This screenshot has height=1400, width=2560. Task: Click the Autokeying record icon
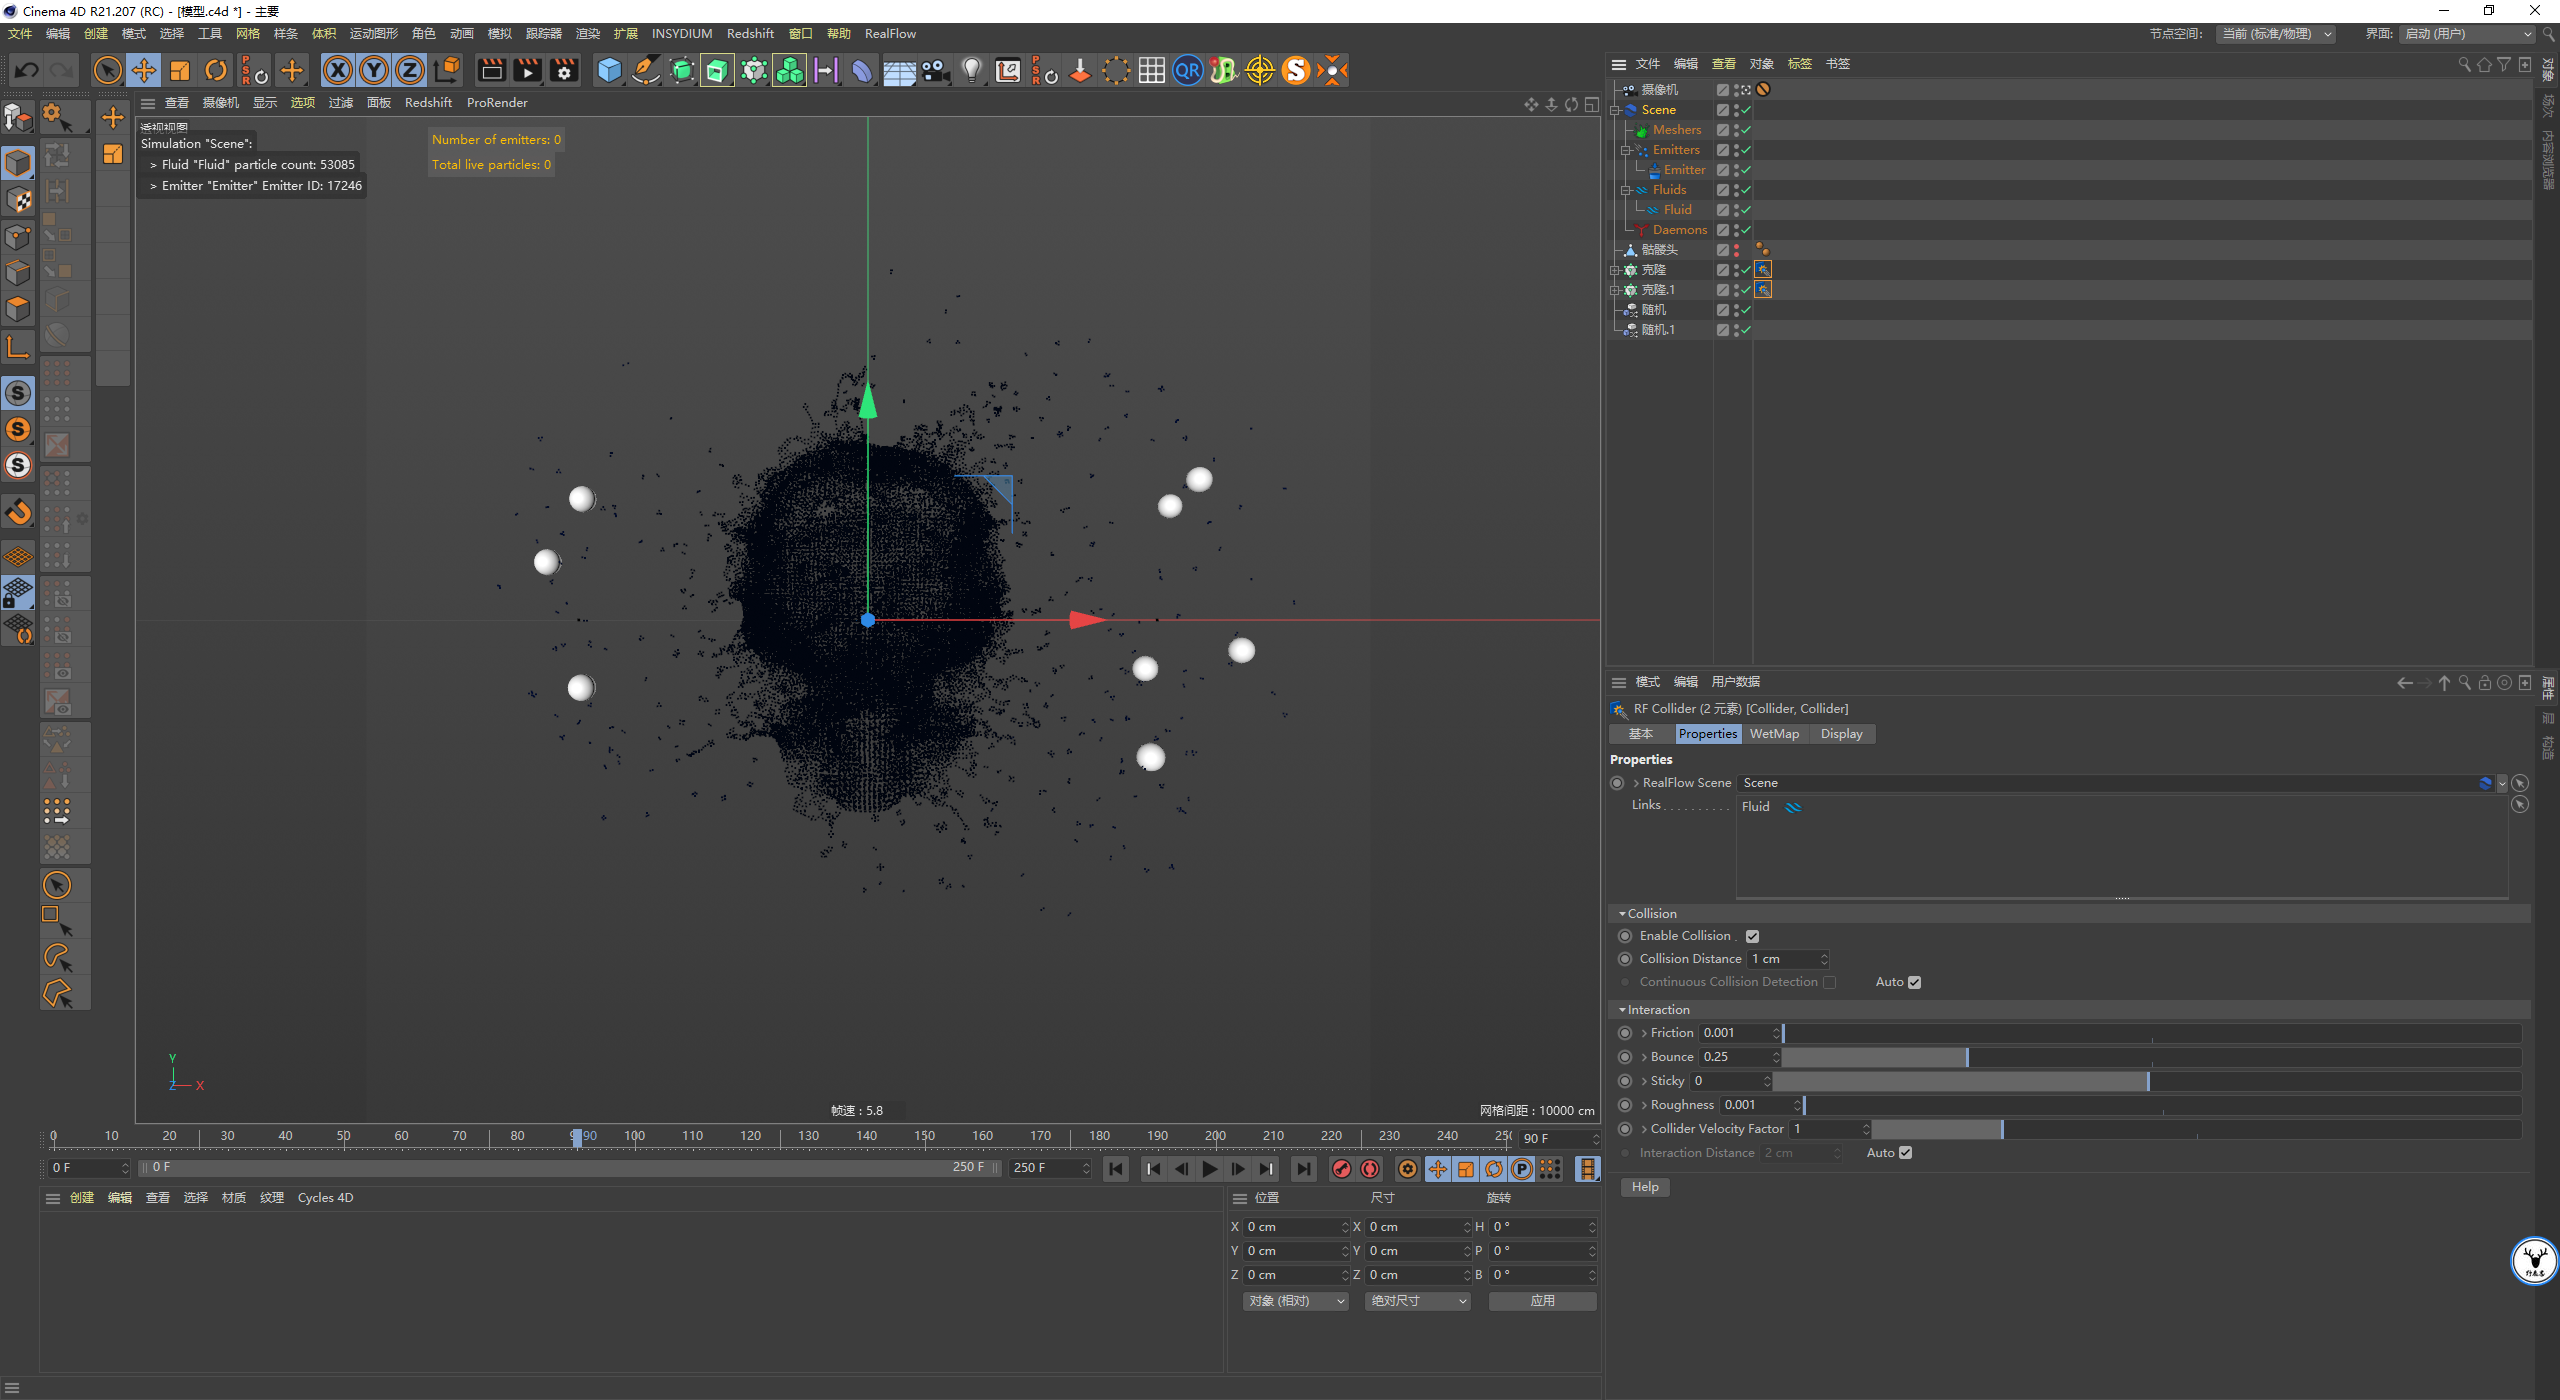(x=1370, y=1168)
